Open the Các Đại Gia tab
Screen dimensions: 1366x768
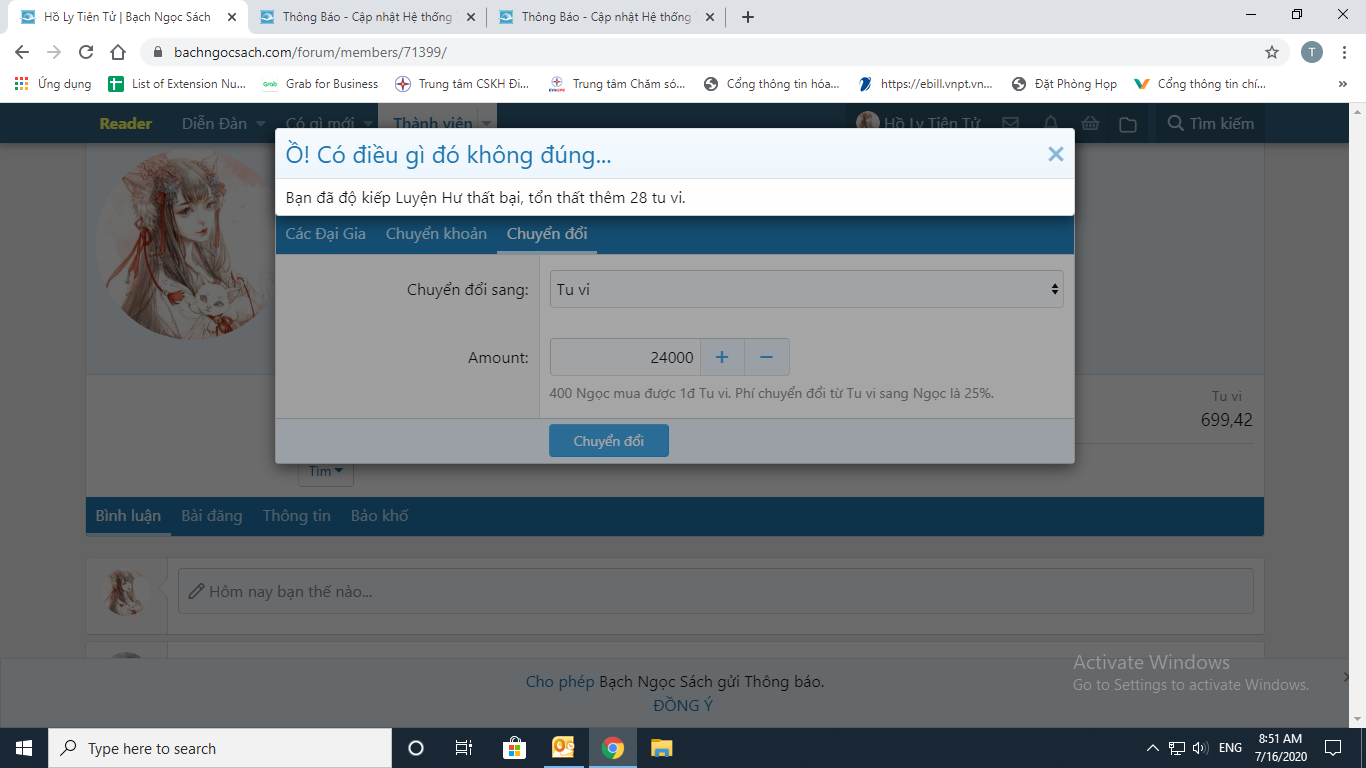tap(326, 234)
